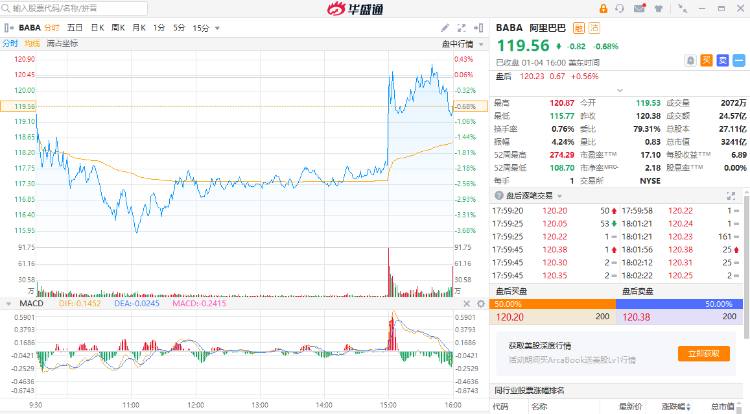Click the 18:02:22 trade tick row
750x414 pixels.
tap(680, 275)
